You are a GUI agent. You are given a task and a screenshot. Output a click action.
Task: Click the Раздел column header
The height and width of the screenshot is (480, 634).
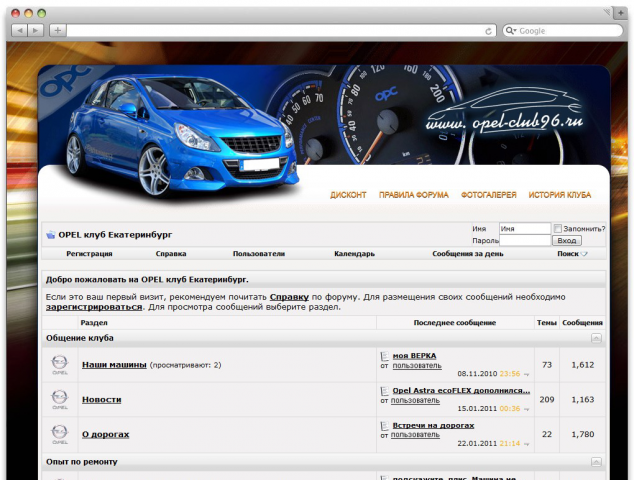tap(94, 323)
